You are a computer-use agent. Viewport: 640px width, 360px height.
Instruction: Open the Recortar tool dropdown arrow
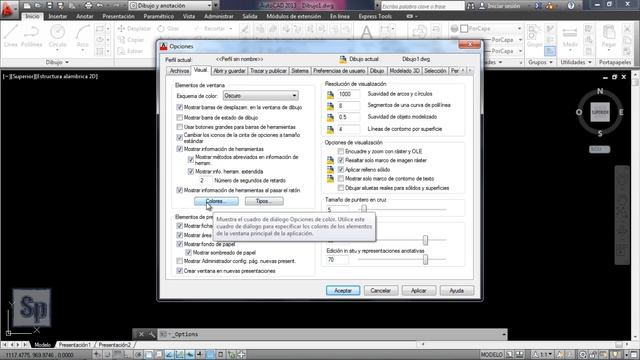(x=231, y=29)
